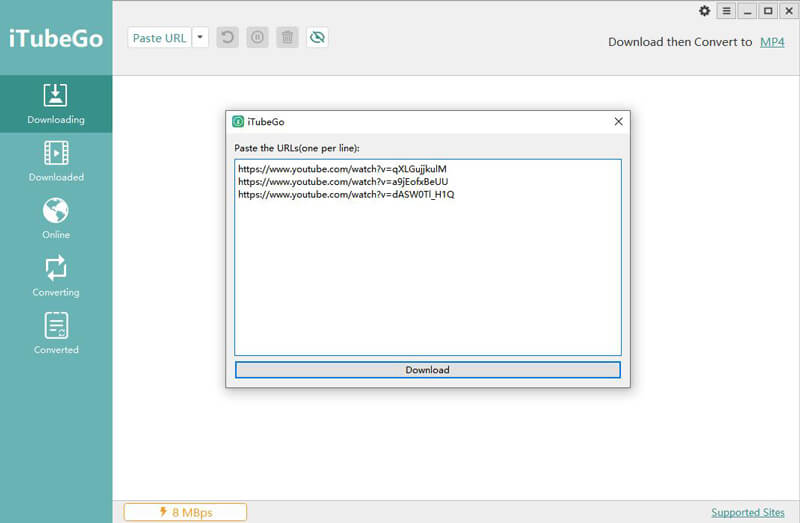Maximize the iTubeGo main window

(x=768, y=11)
